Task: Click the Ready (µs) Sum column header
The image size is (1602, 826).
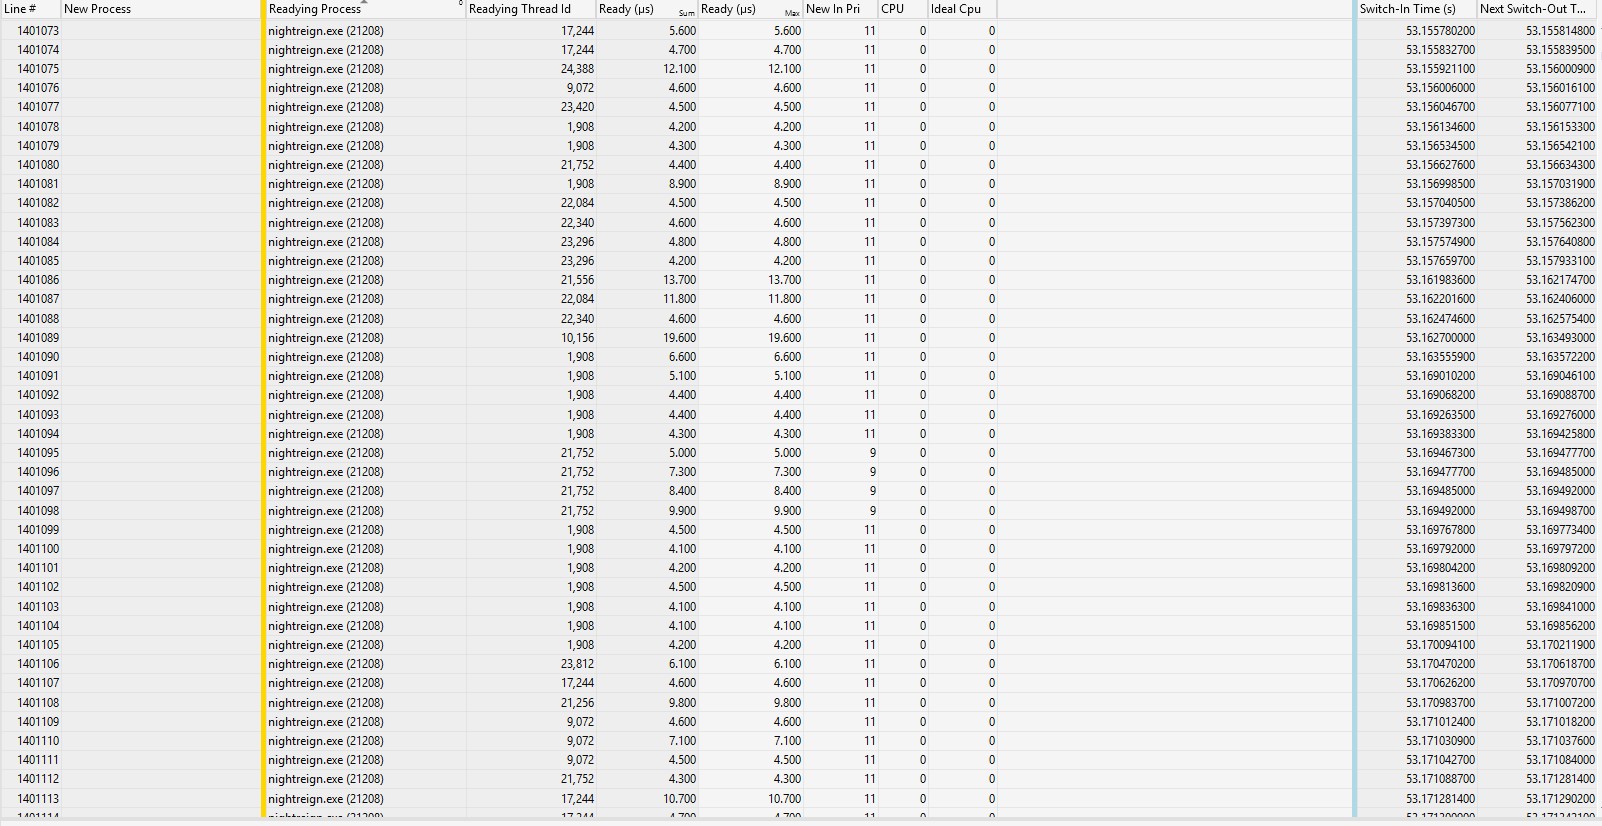Action: [646, 9]
